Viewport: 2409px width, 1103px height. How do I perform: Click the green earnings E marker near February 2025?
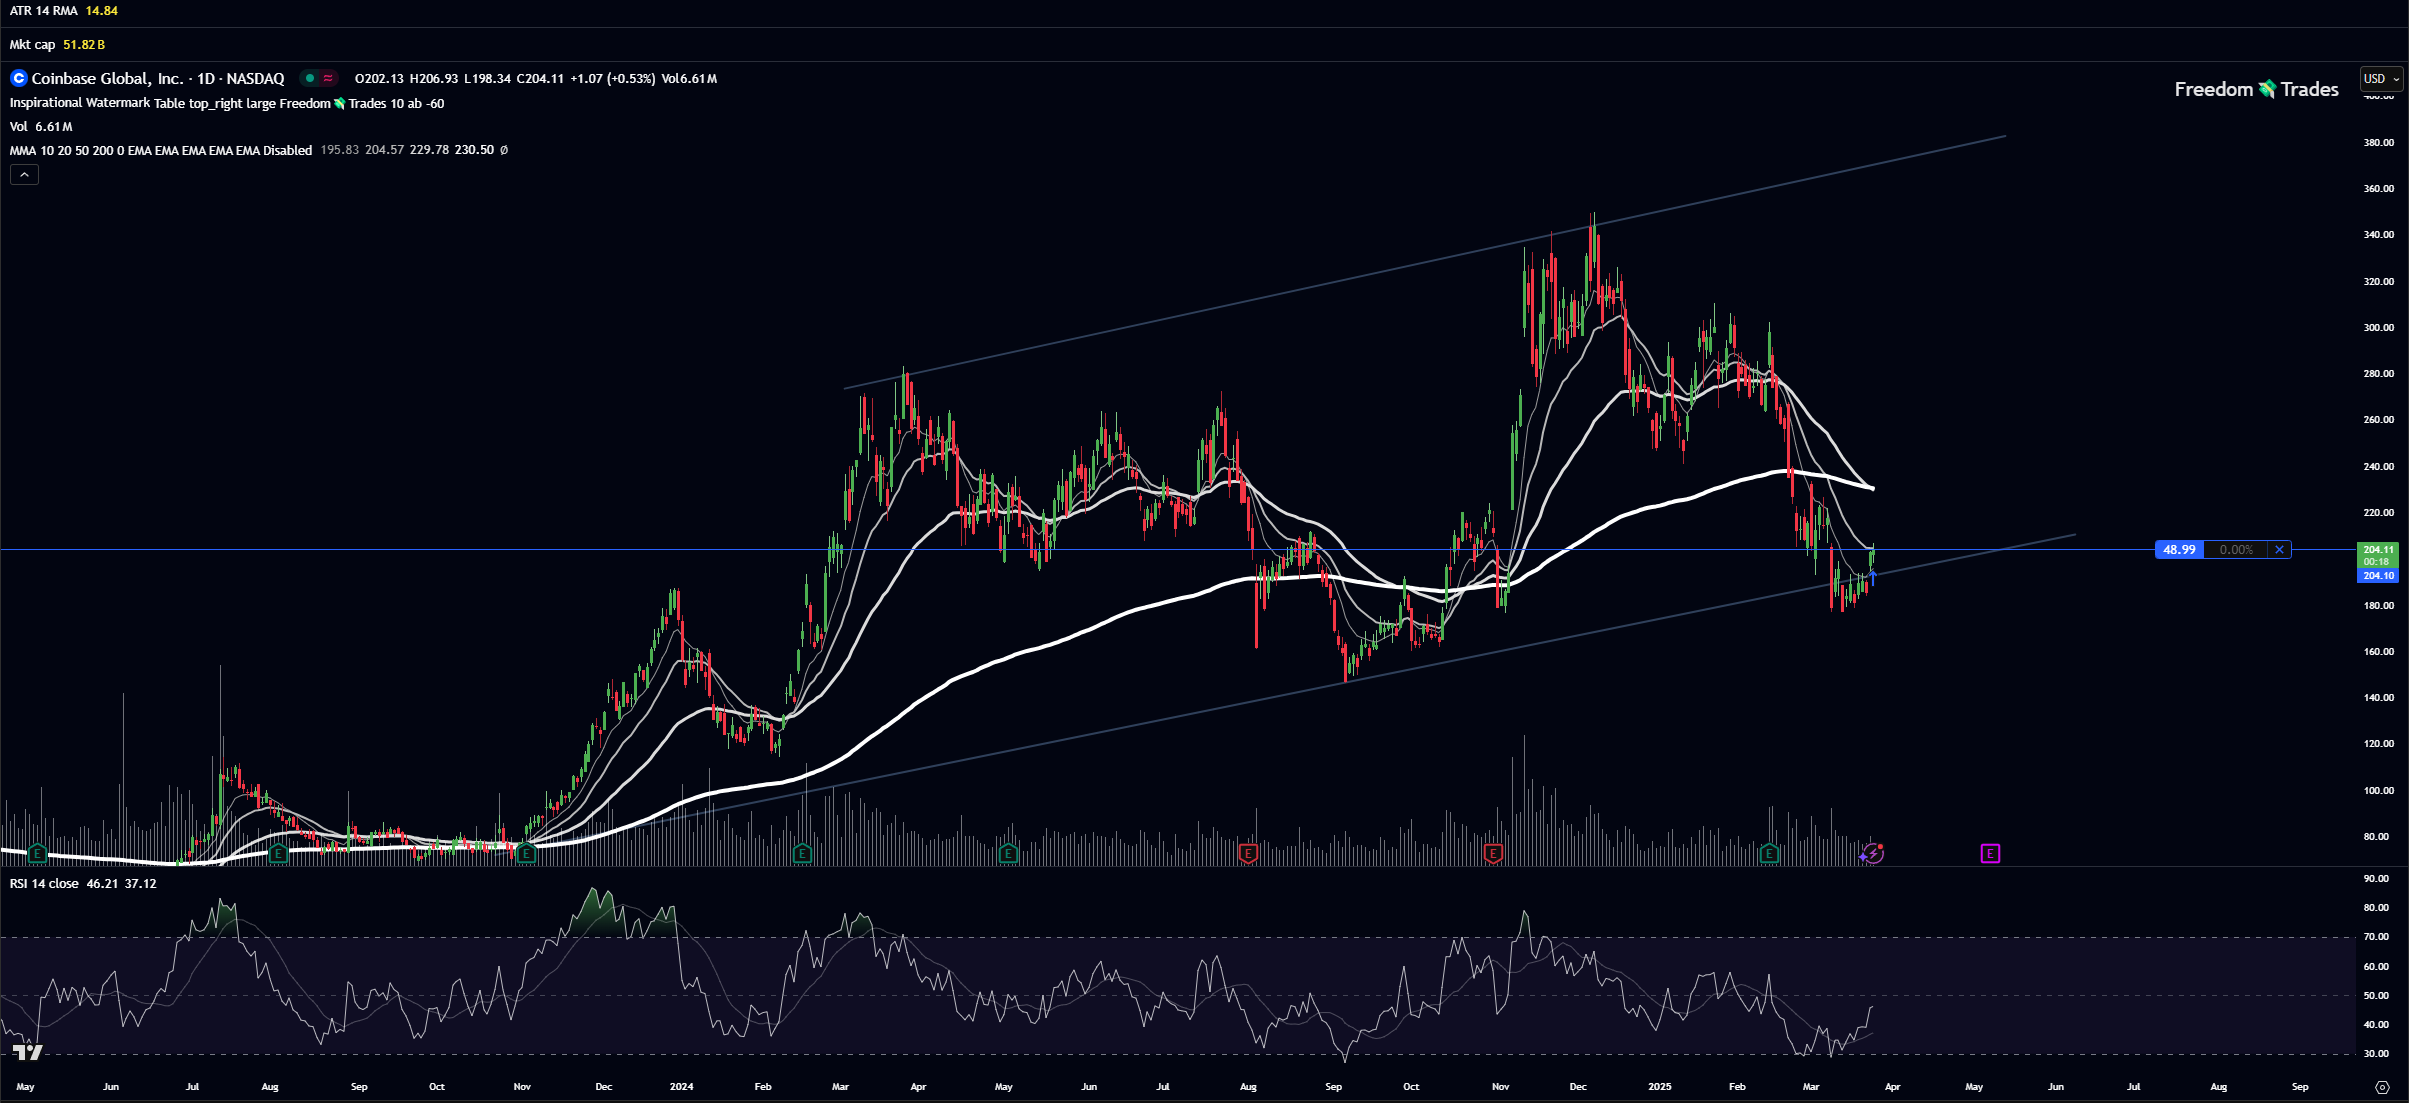tap(1769, 853)
